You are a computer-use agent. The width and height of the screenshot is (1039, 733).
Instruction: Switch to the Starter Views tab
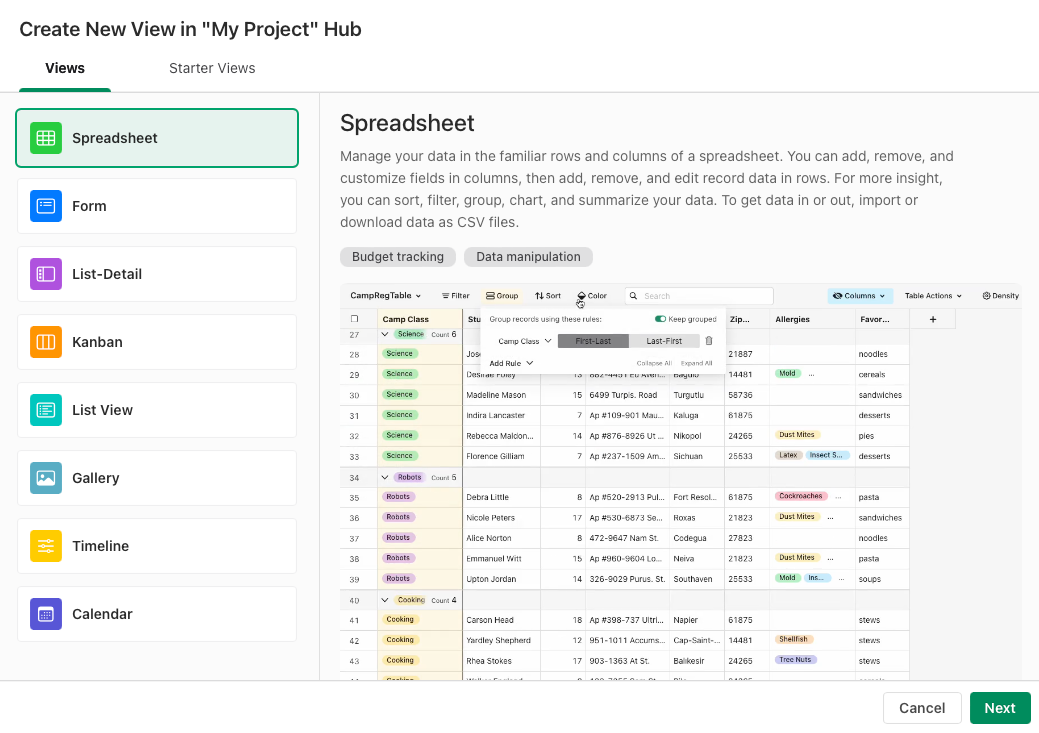coord(212,68)
